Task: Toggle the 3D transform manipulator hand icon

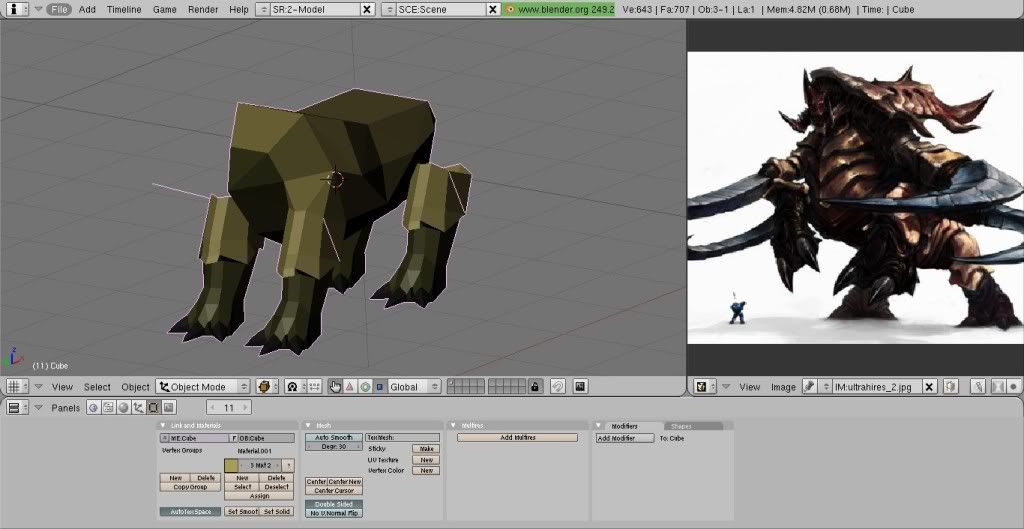Action: pos(335,387)
